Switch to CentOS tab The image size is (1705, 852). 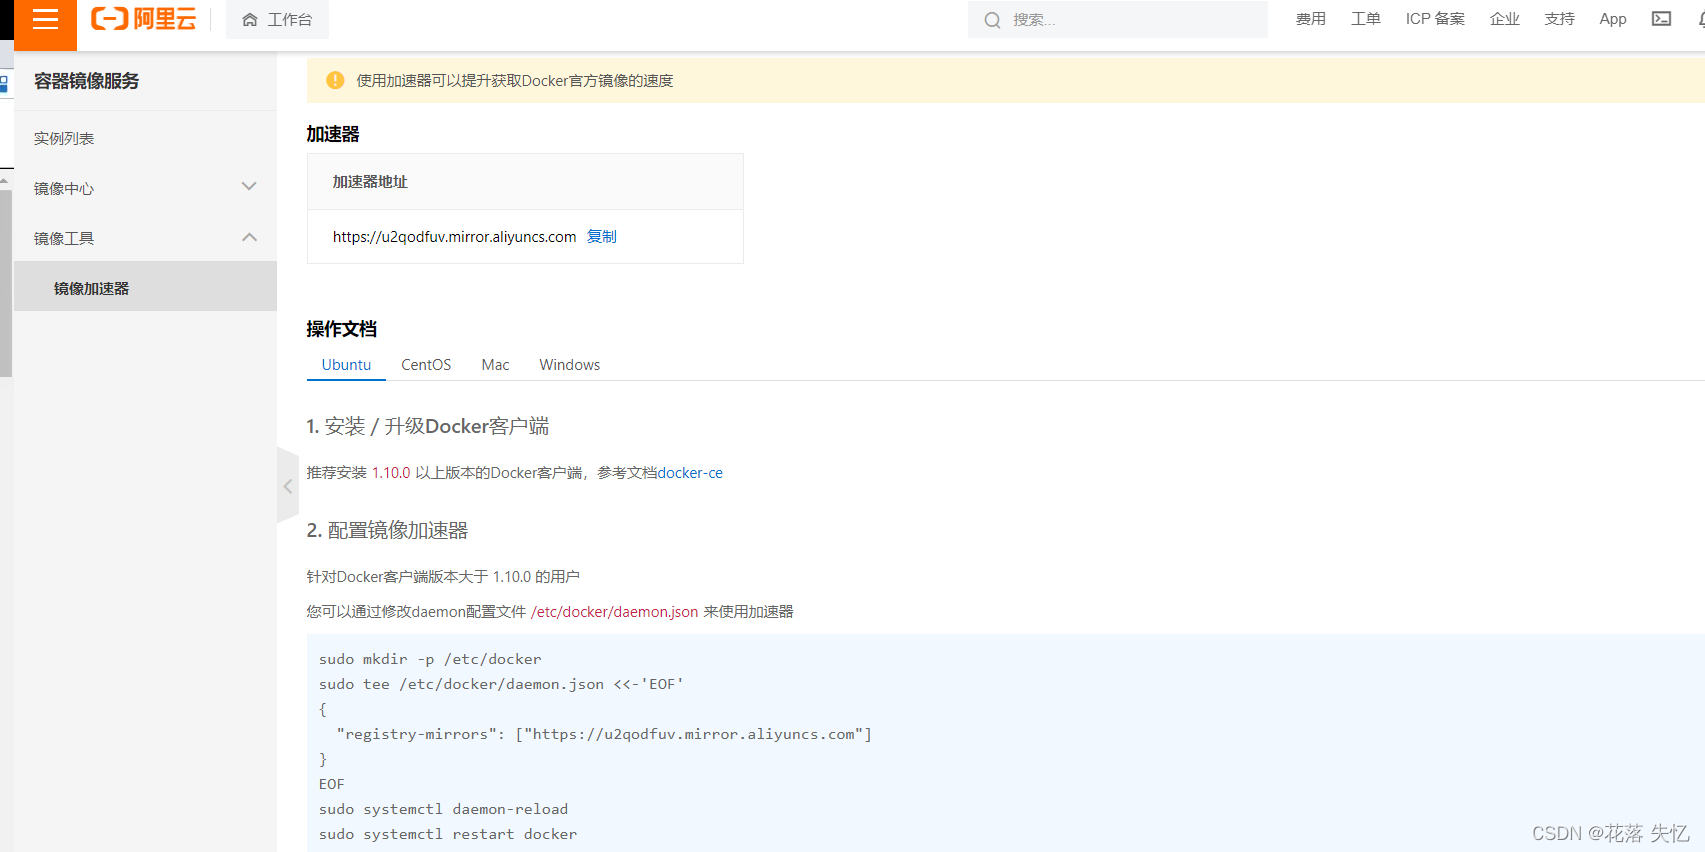point(426,365)
